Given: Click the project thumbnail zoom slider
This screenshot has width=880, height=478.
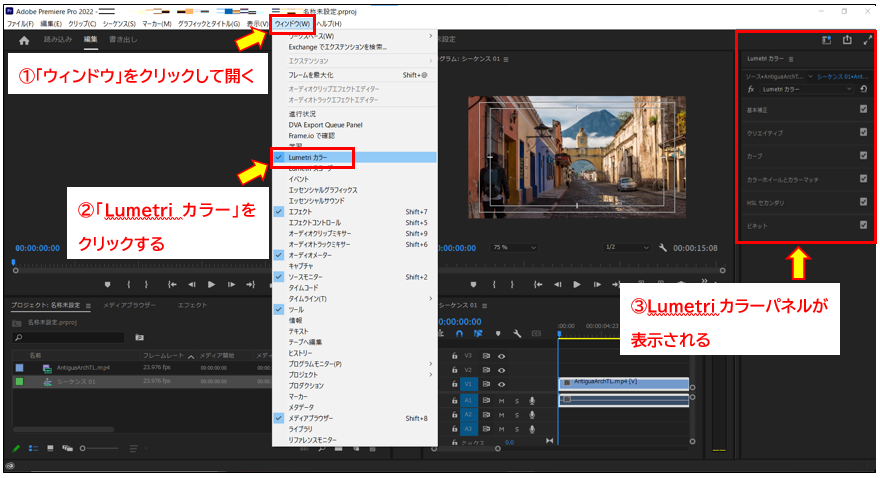Looking at the screenshot, I should click(100, 448).
